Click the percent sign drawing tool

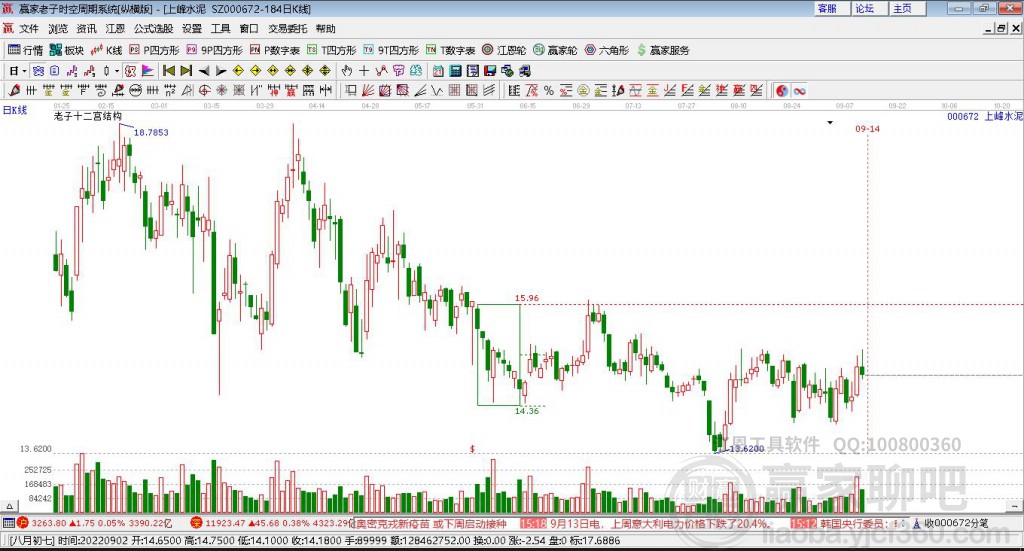549,91
